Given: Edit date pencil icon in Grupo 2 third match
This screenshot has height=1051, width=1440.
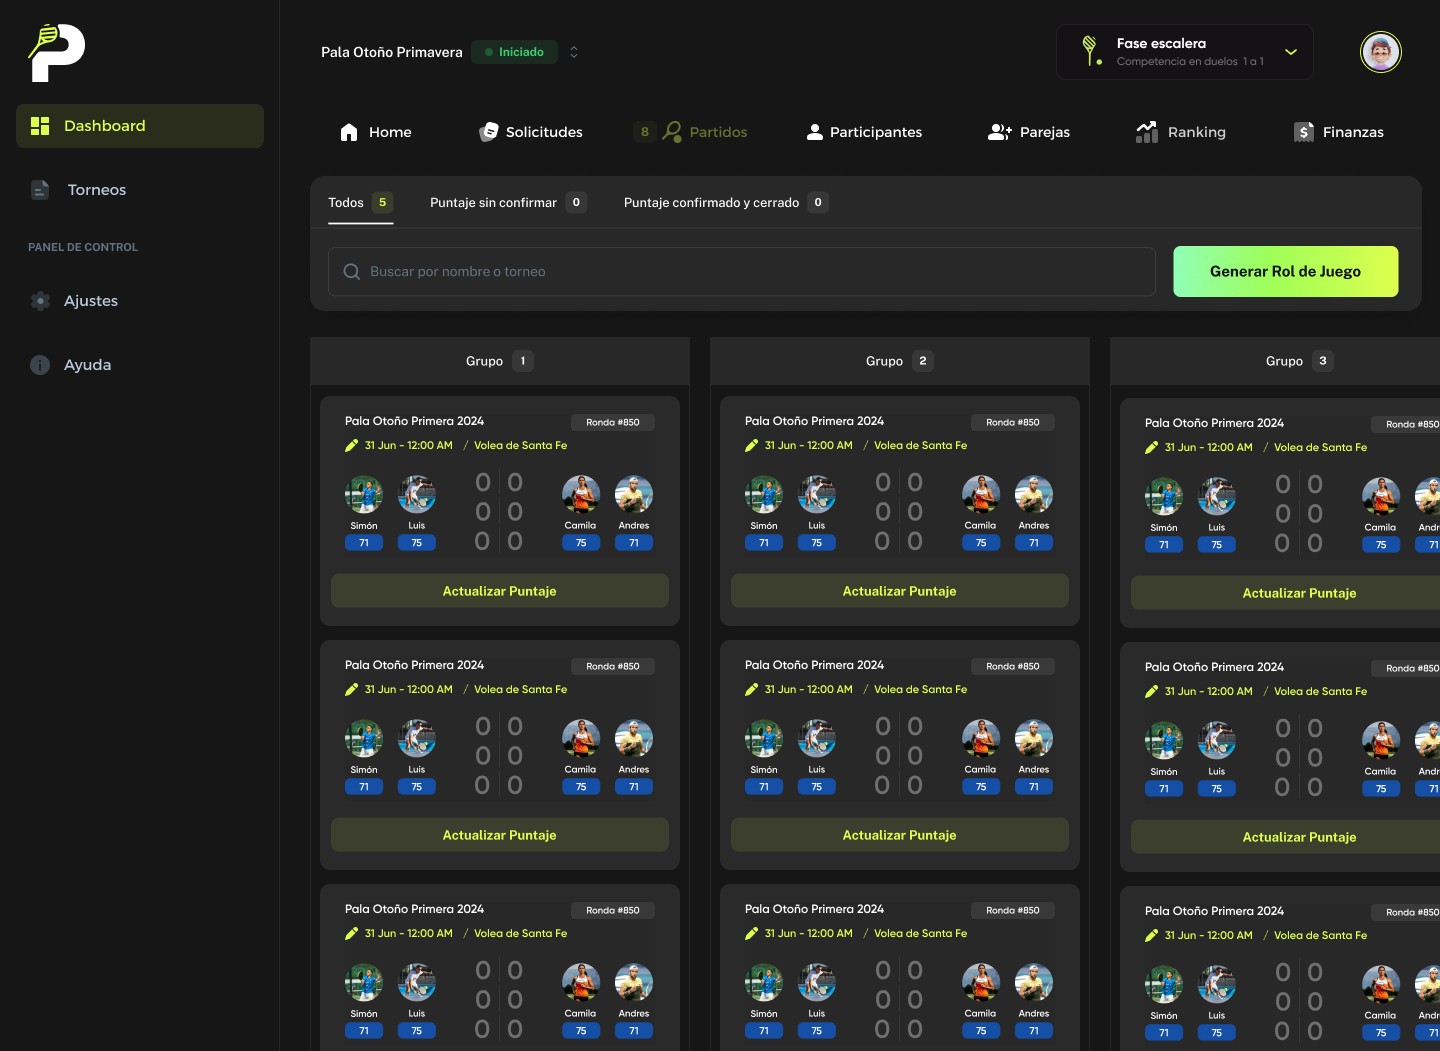Looking at the screenshot, I should 751,934.
